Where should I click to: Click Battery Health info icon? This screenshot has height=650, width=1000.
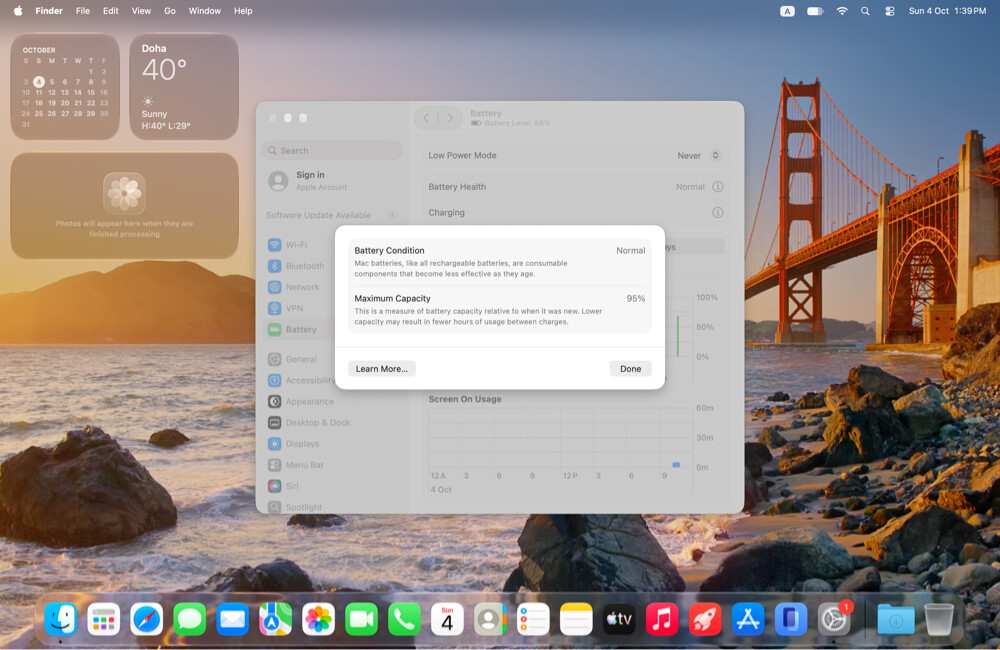[x=717, y=187]
